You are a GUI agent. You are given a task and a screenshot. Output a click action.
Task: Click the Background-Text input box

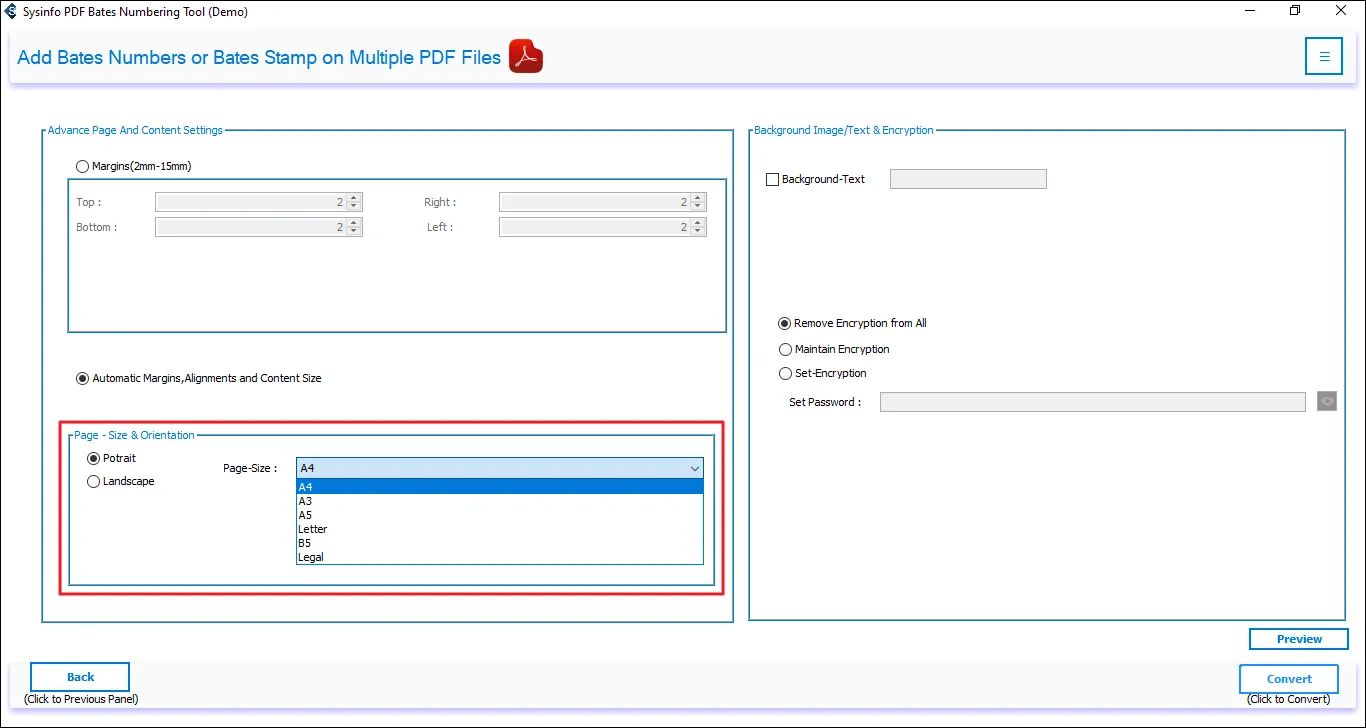tap(968, 179)
